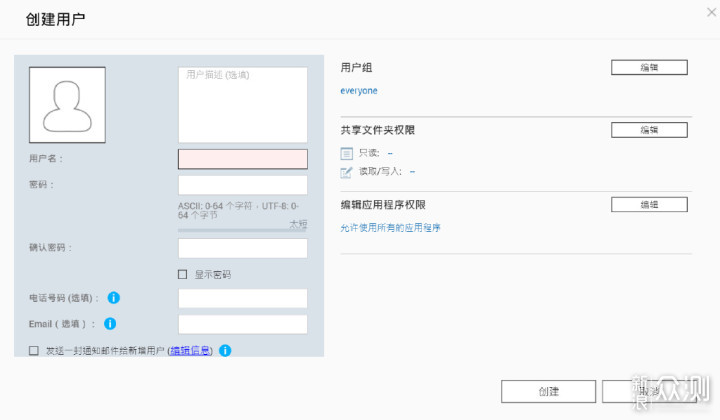This screenshot has height=420, width=720.
Task: Check the send notification email checkbox
Action: (34, 351)
